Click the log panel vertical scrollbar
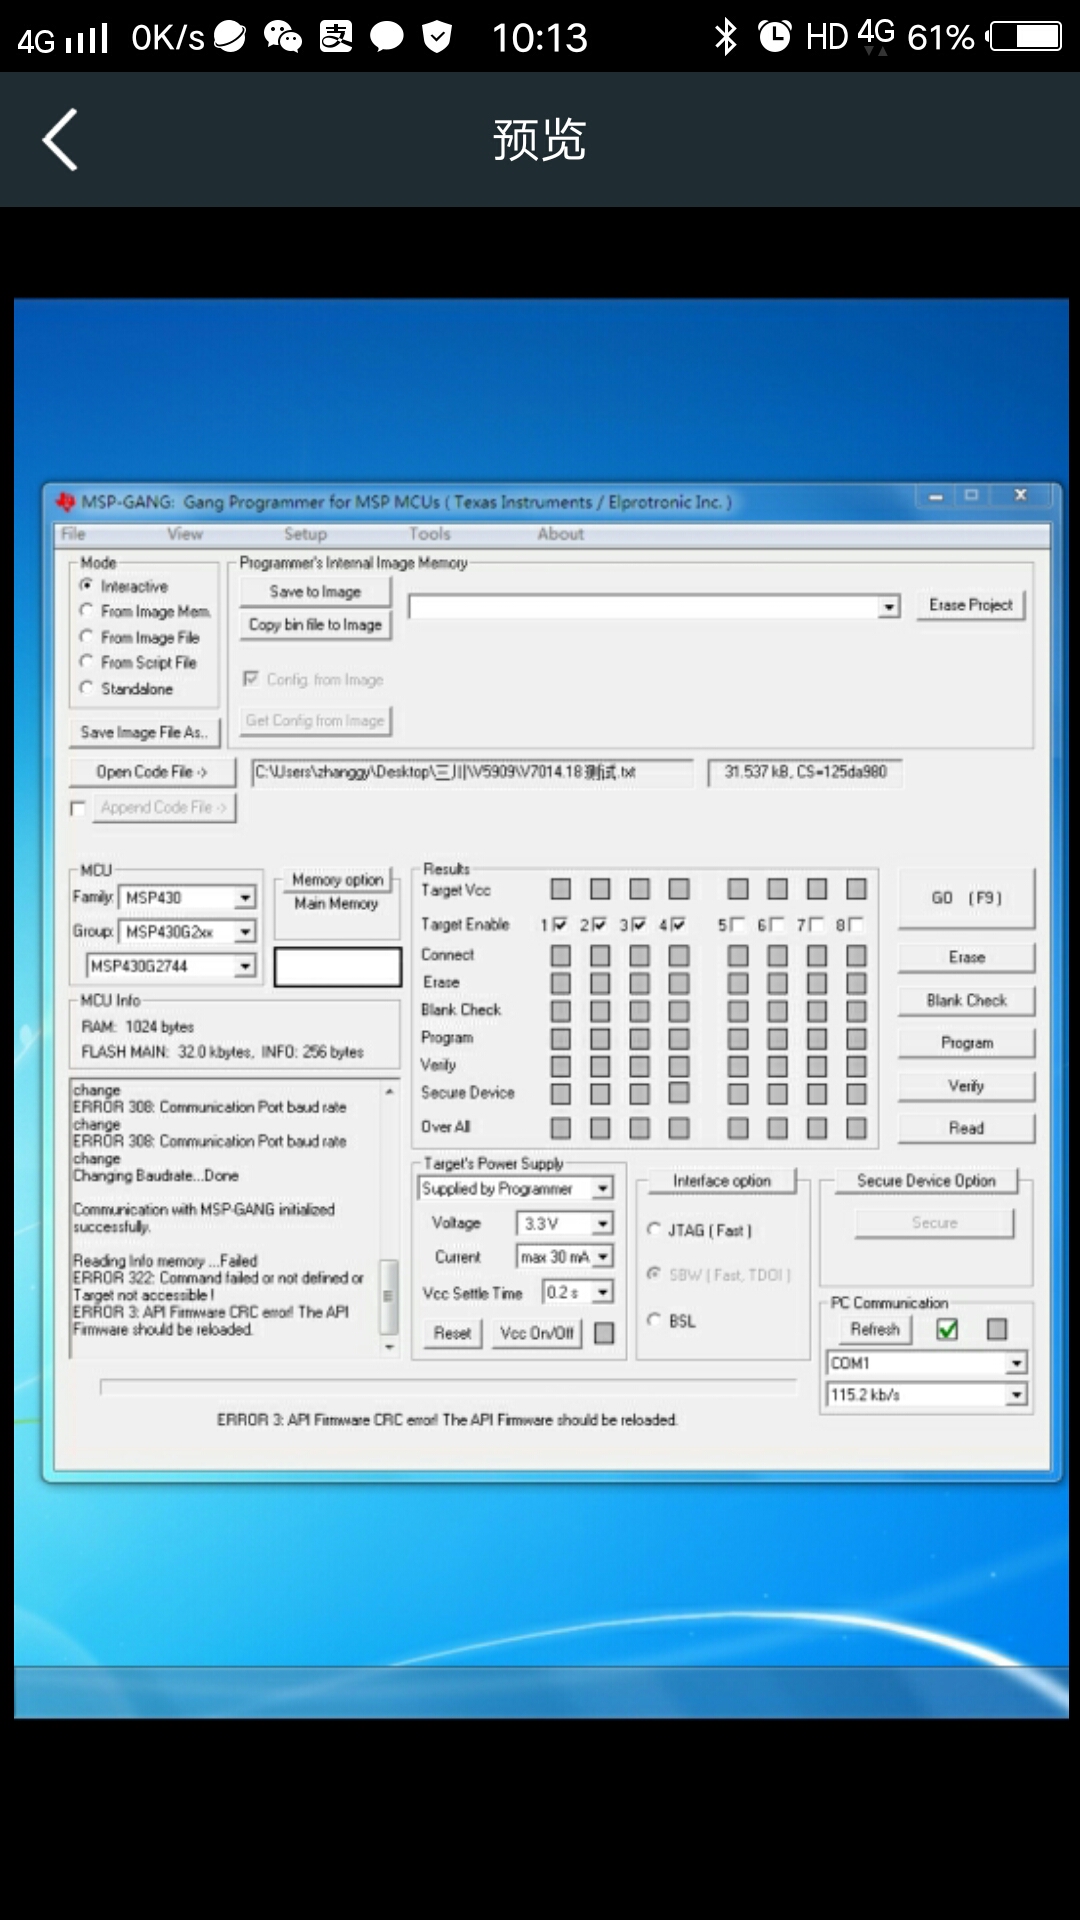Viewport: 1080px width, 1920px height. click(x=389, y=1218)
